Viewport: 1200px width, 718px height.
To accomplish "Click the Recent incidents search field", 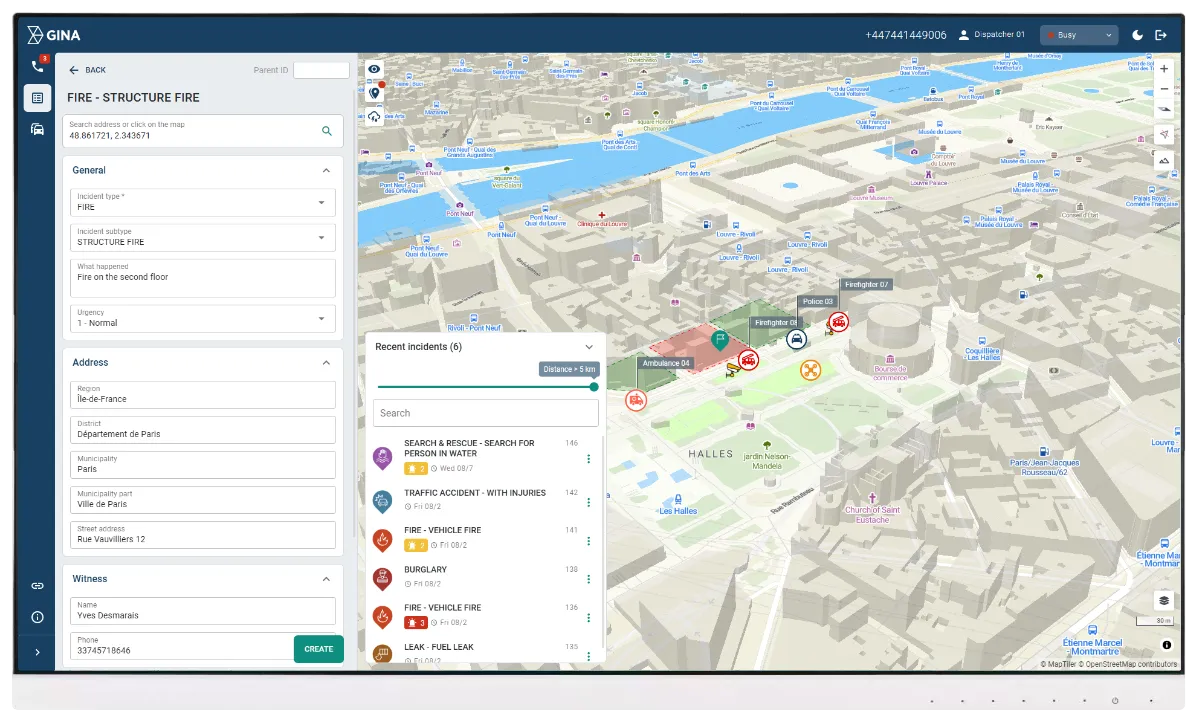I will (485, 412).
